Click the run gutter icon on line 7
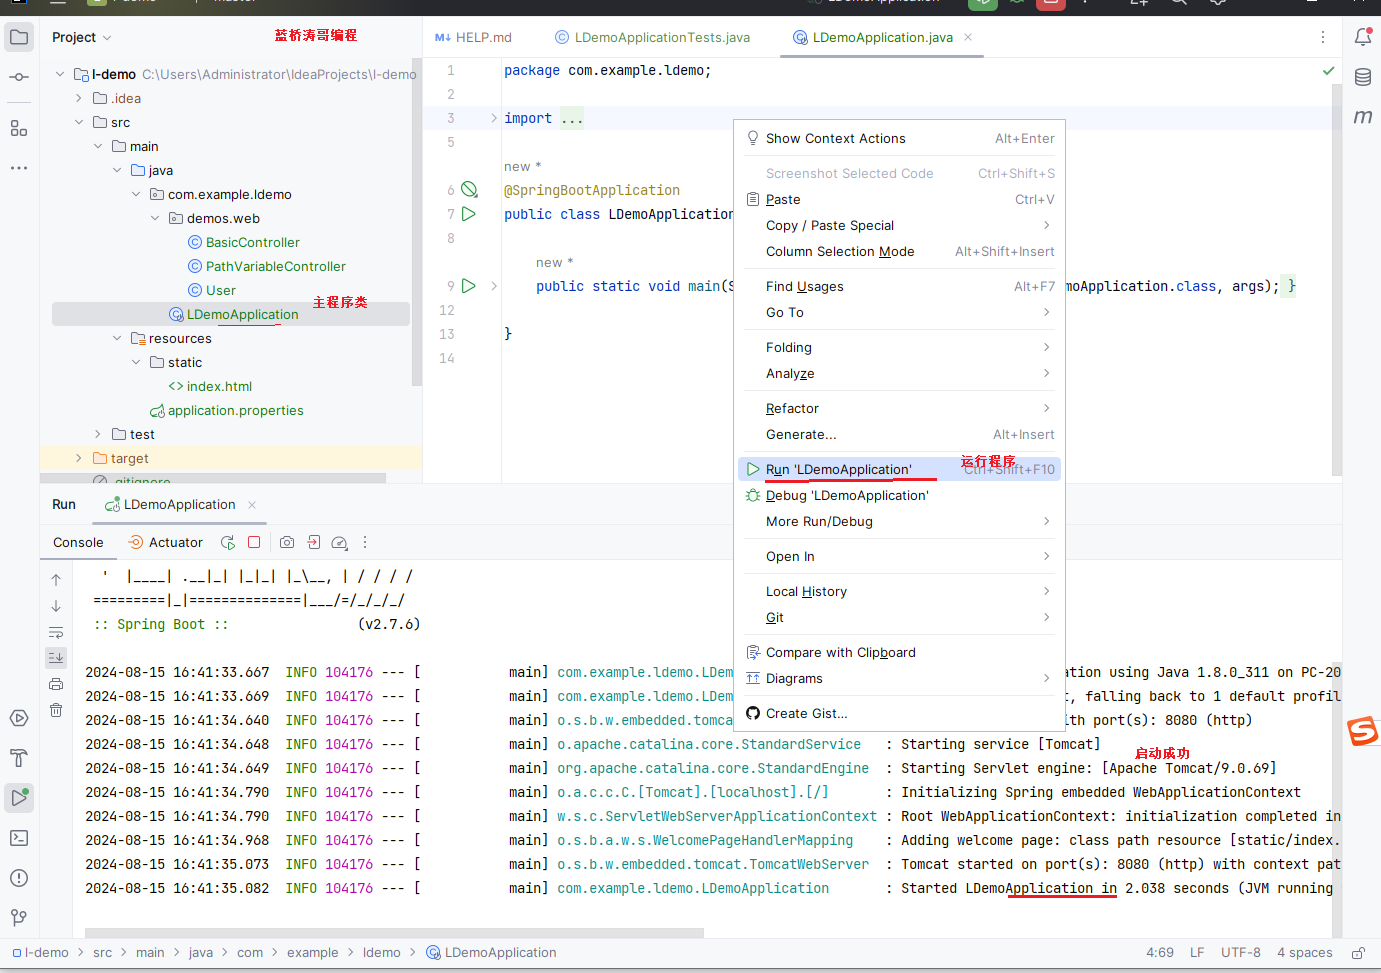Screen dimensions: 1381x973 [x=469, y=214]
